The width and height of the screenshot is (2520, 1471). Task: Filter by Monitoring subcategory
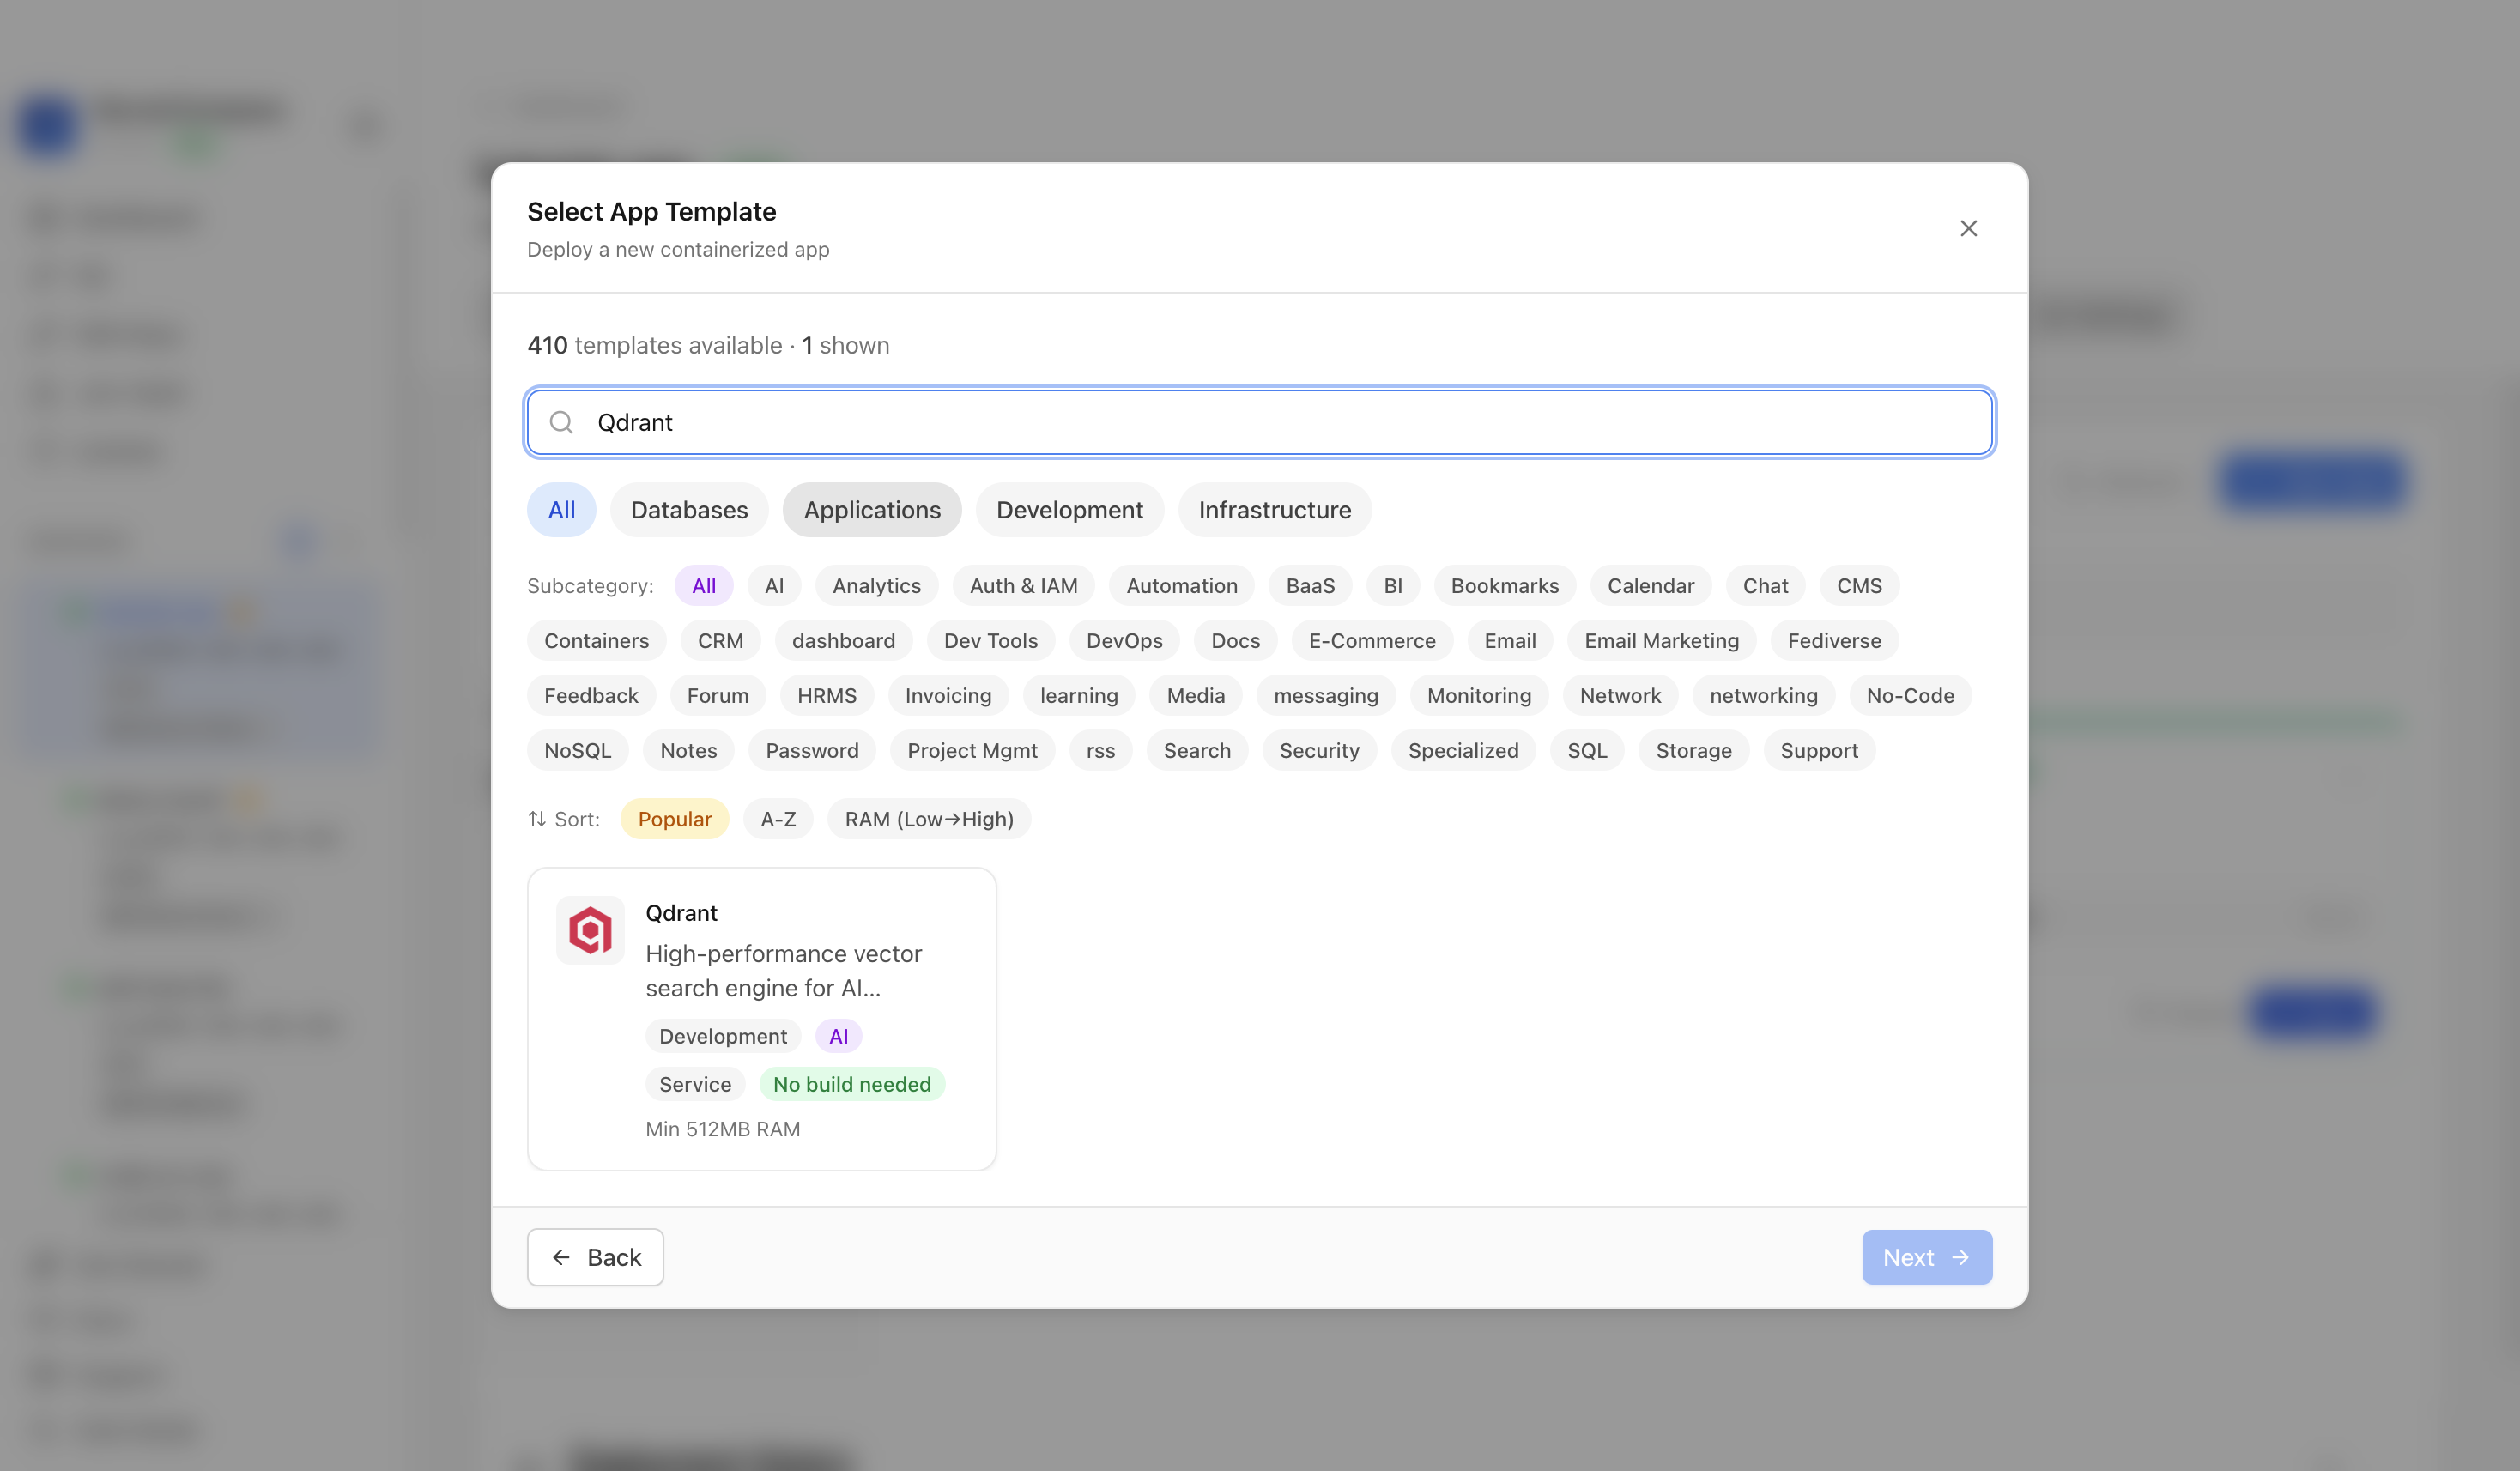tap(1478, 696)
